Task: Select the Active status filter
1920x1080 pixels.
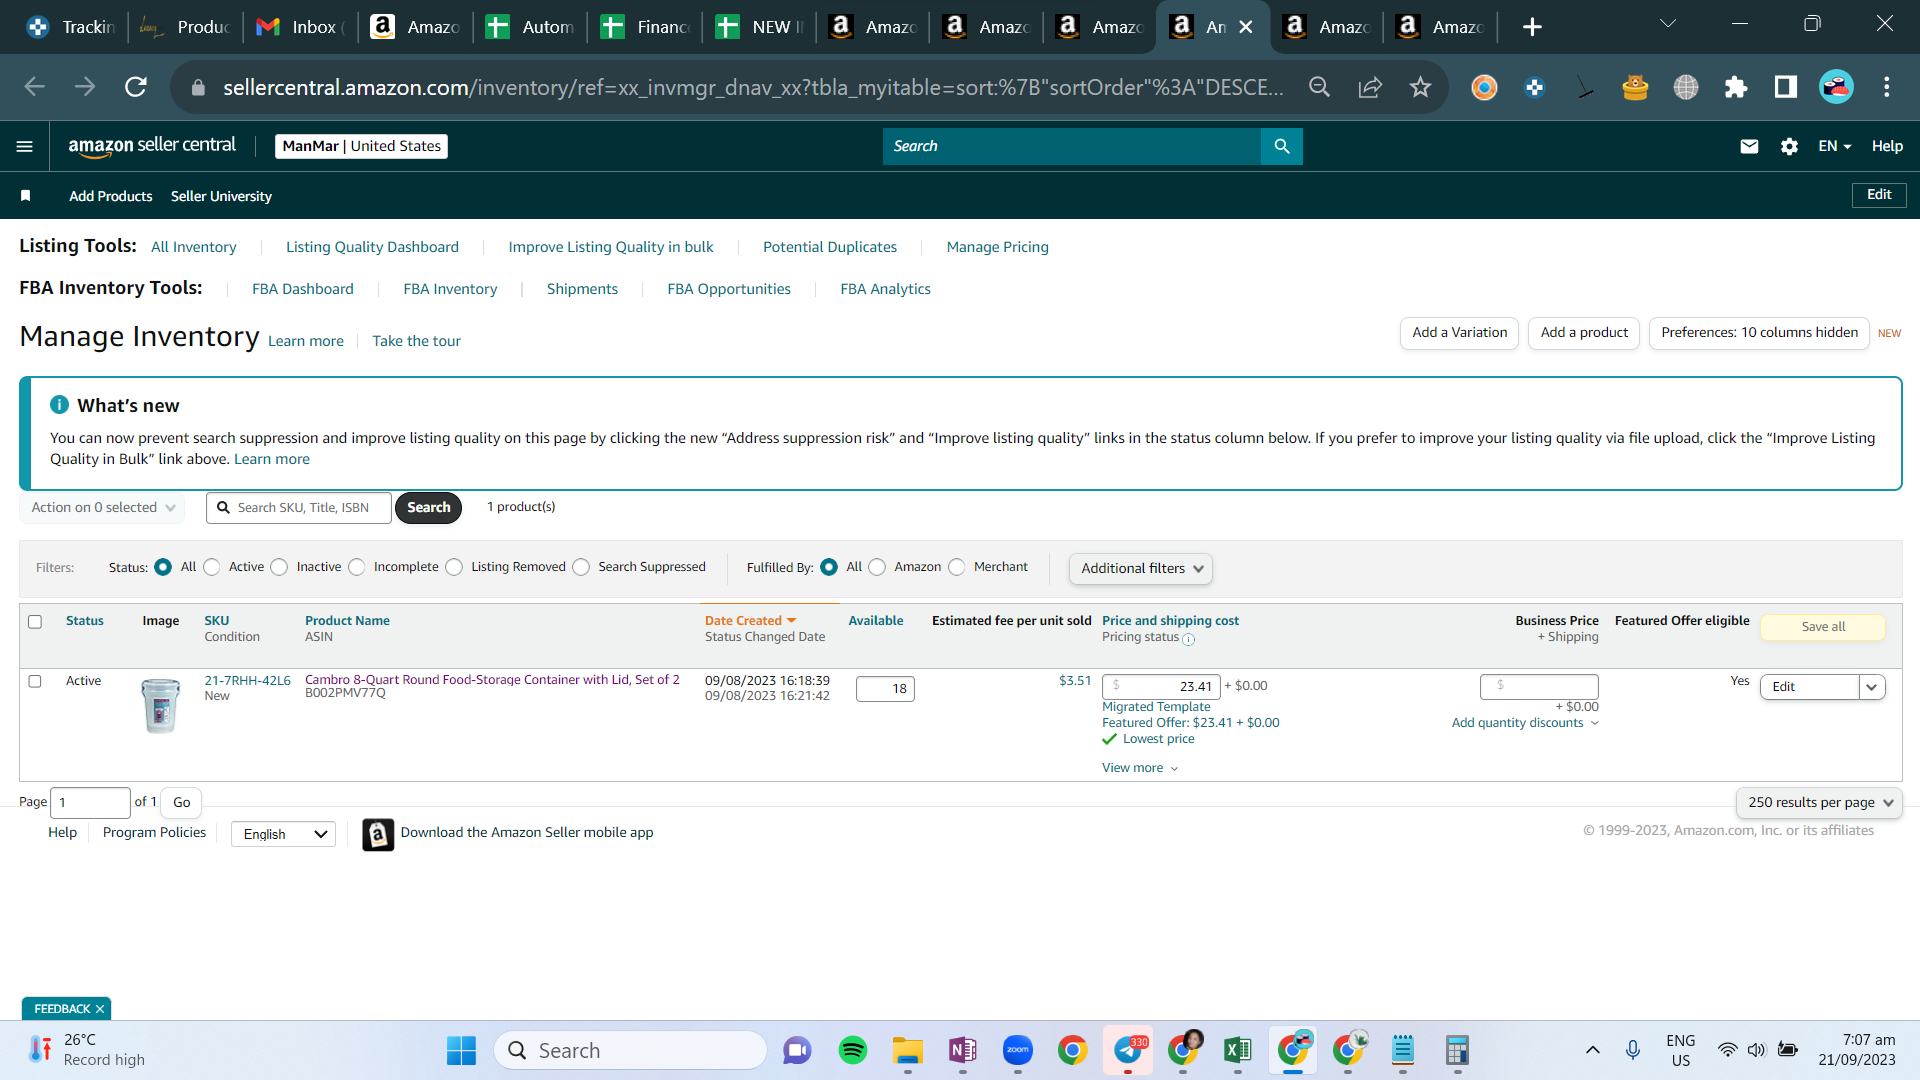Action: point(211,567)
